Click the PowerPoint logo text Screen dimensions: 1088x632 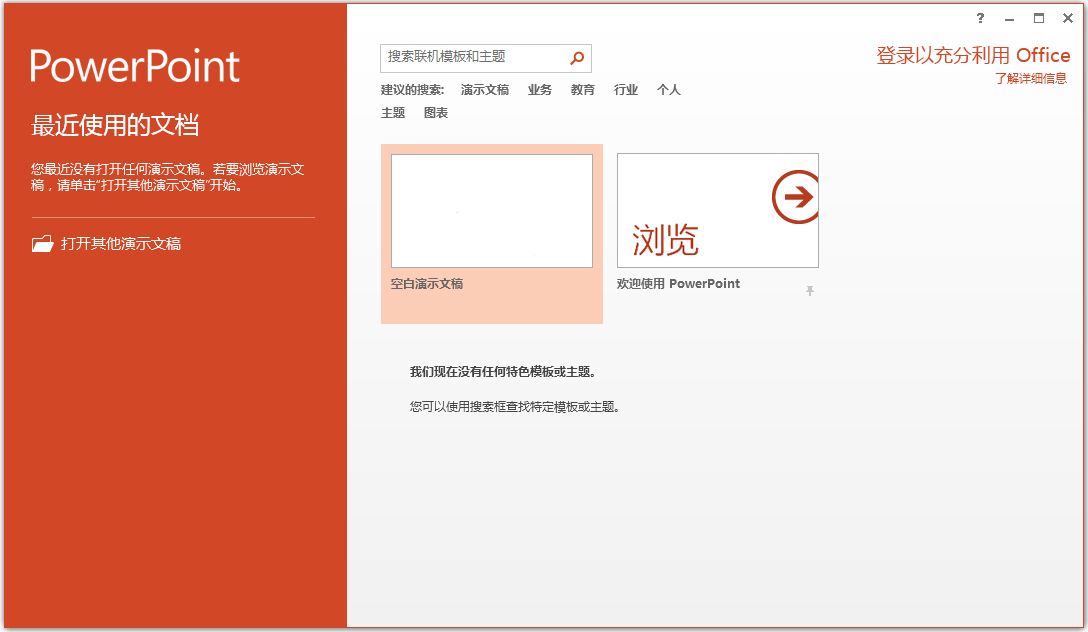135,65
